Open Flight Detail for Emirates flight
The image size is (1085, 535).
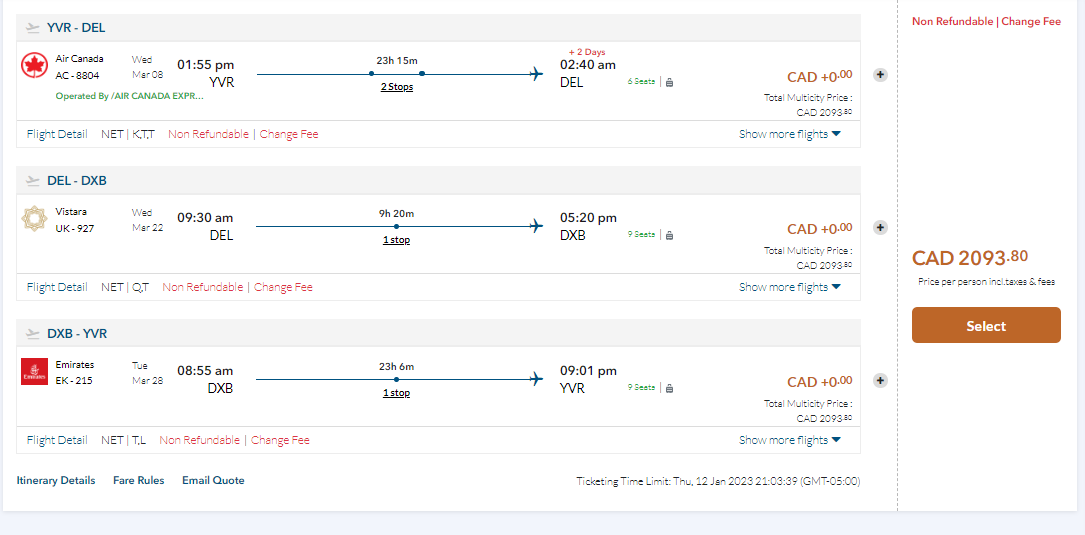pos(57,440)
